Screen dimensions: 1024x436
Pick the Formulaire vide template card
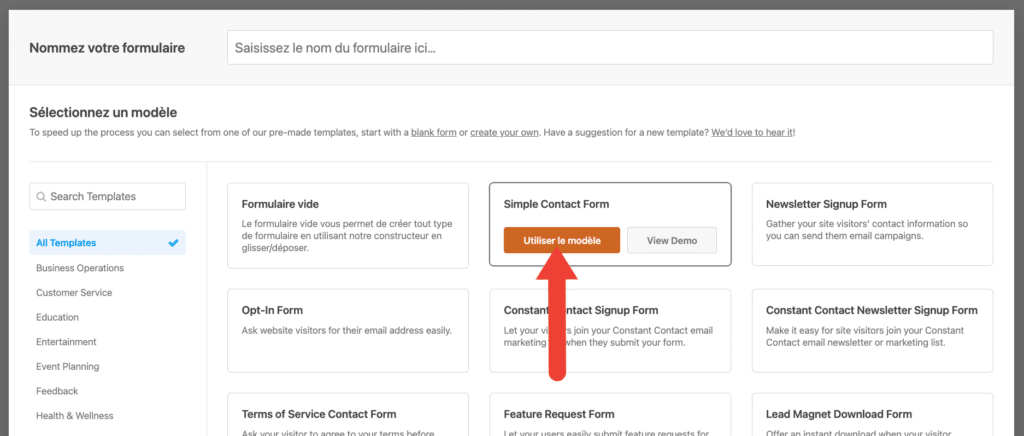click(348, 225)
